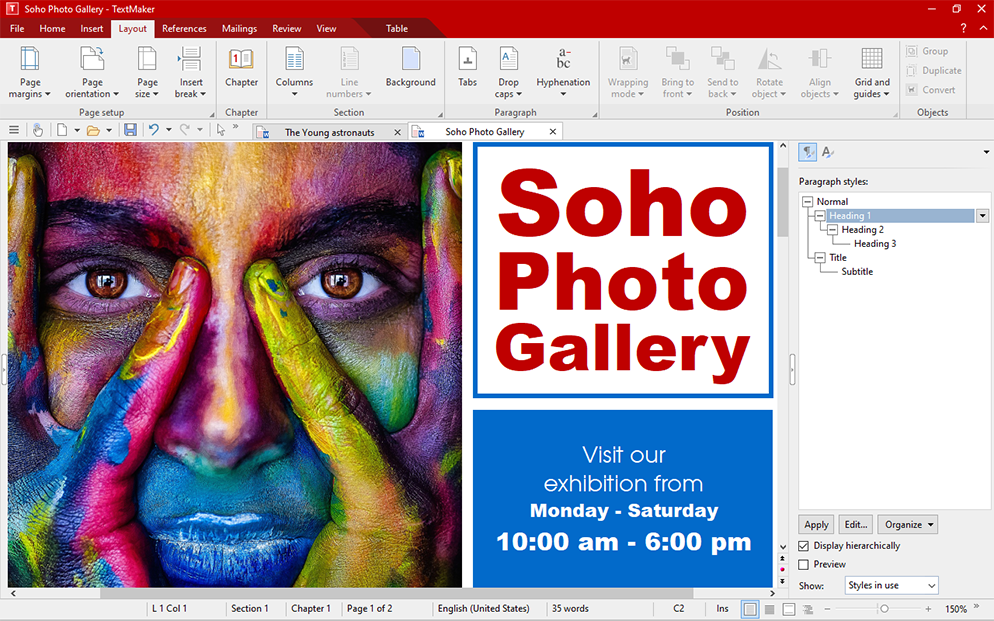The image size is (994, 621).
Task: Click the Save icon in the toolbar
Action: coord(131,129)
